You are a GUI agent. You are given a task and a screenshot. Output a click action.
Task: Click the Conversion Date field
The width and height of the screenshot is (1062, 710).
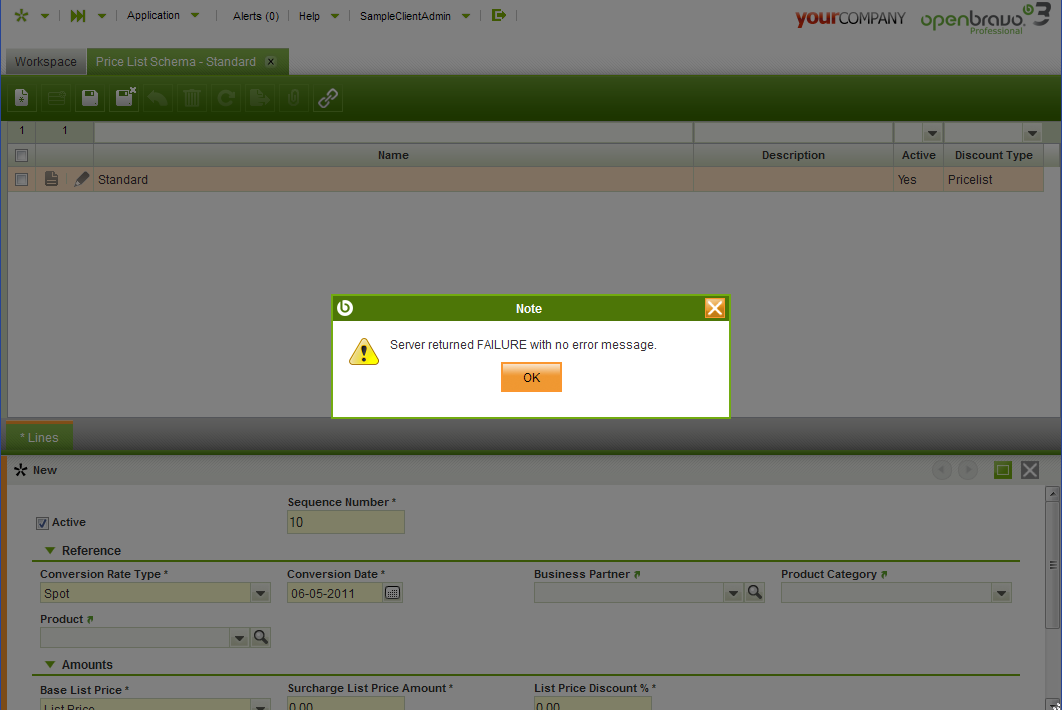tap(335, 593)
